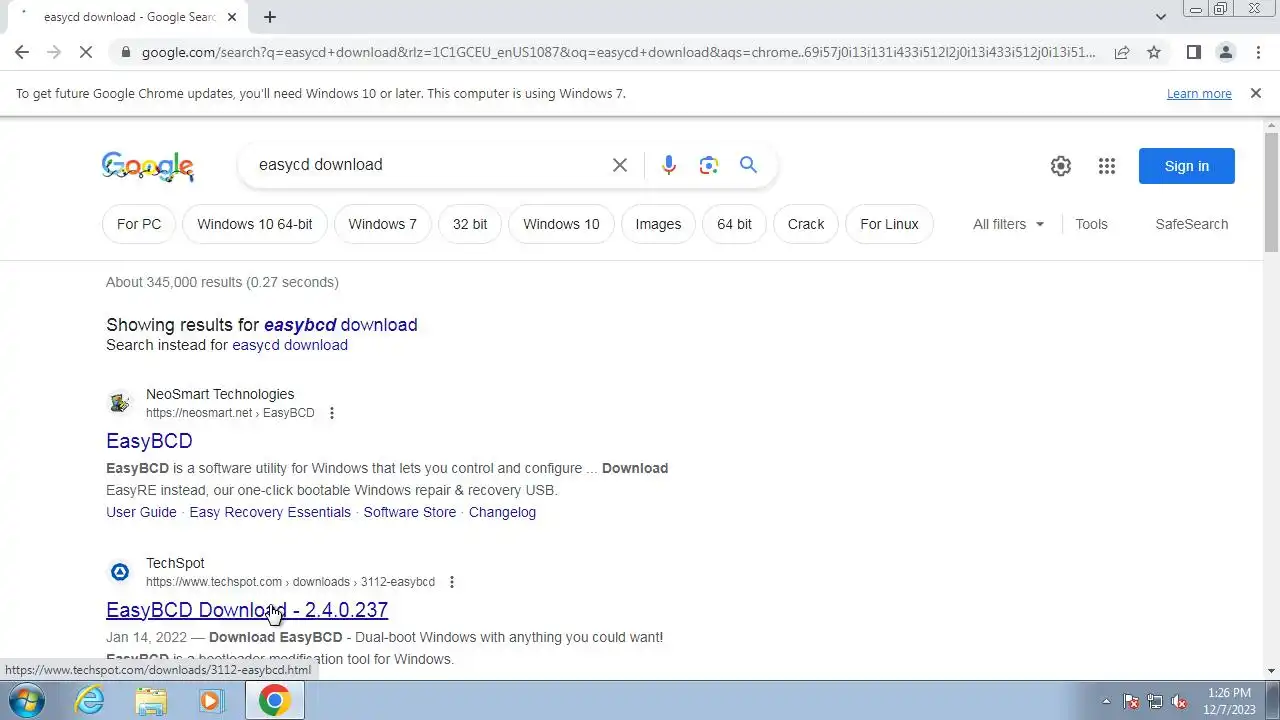Start voice search with microphone icon
1280x720 pixels.
(x=669, y=165)
